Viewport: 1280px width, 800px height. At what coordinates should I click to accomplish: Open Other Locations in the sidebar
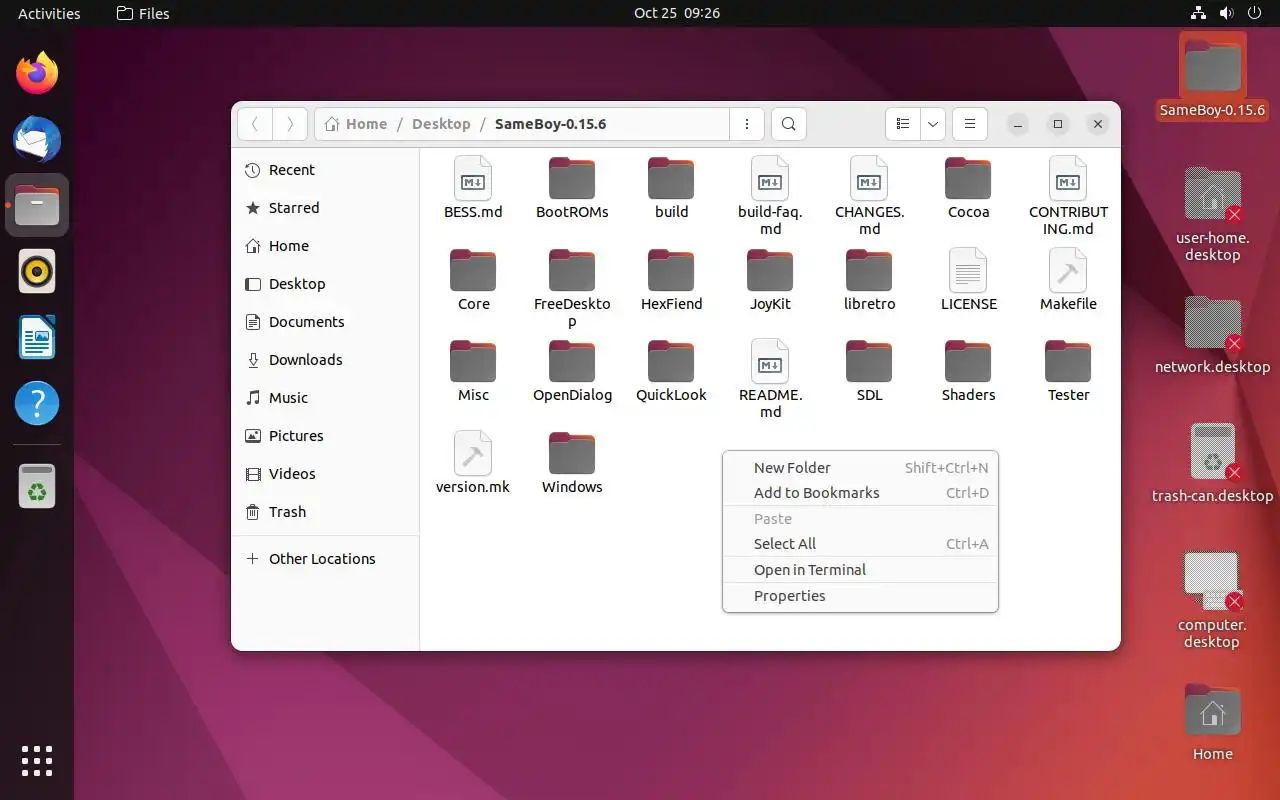[326, 559]
